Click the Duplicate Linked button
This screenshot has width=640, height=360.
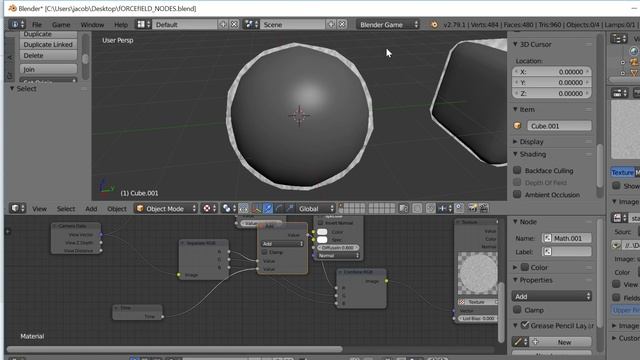[x=48, y=44]
